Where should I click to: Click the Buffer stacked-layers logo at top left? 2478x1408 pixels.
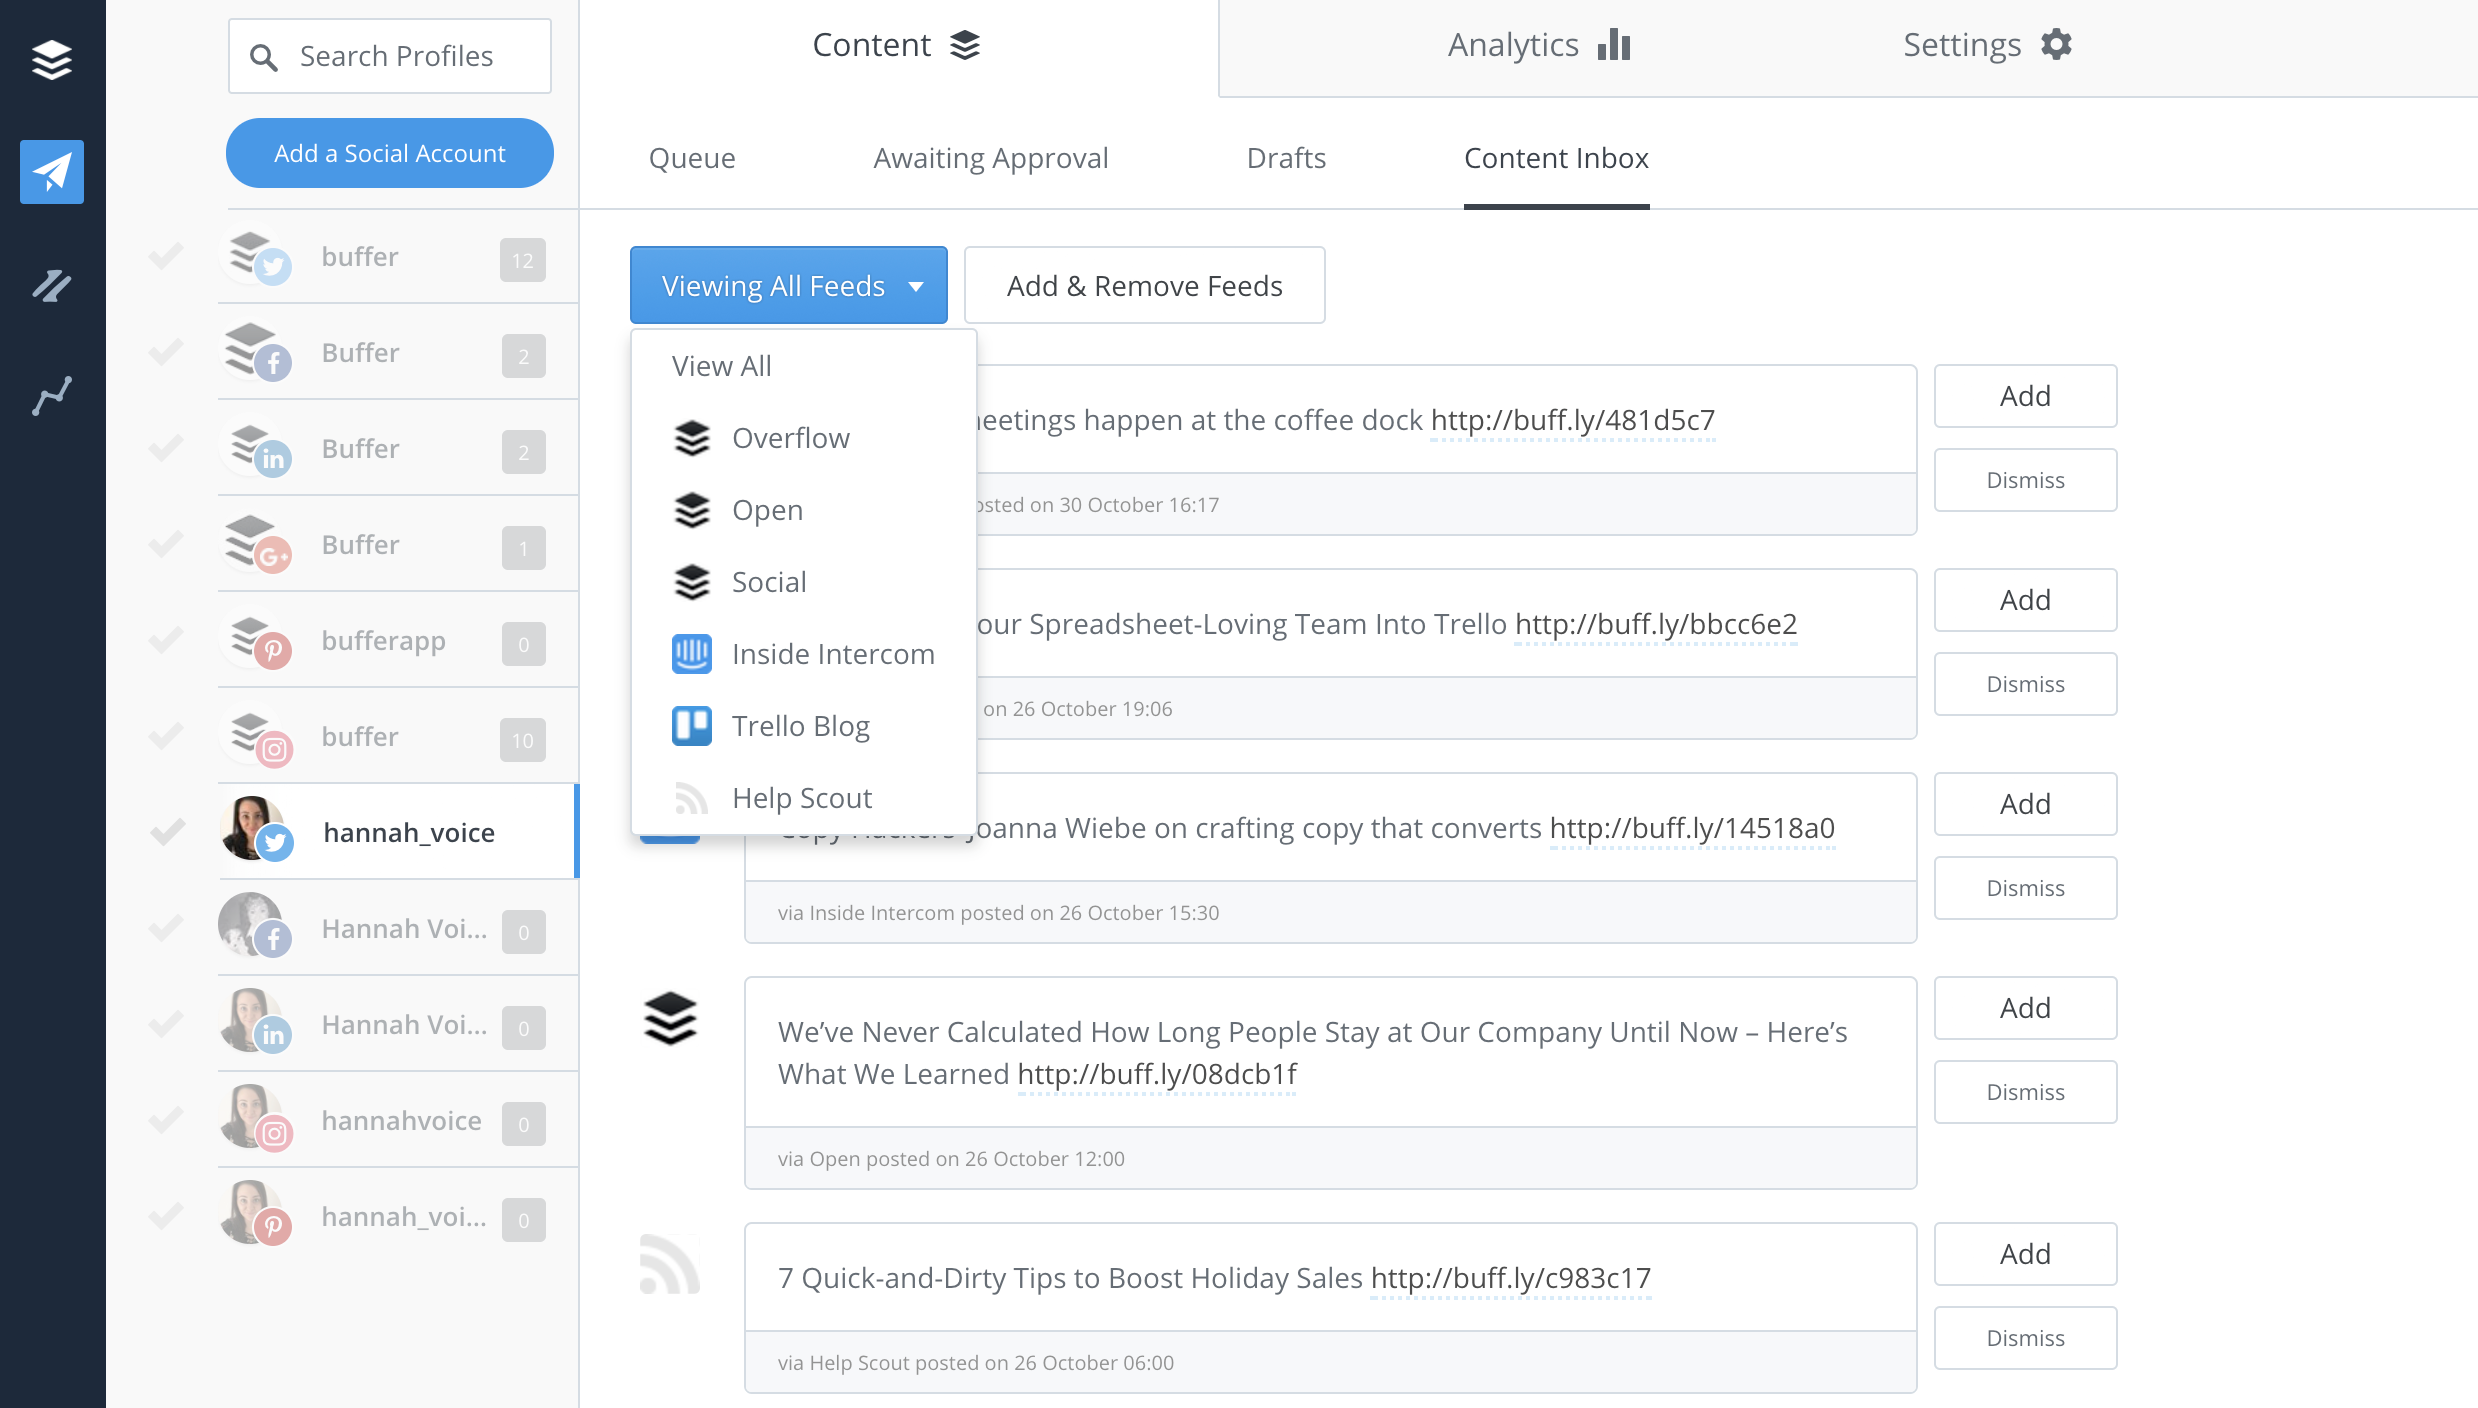(52, 60)
